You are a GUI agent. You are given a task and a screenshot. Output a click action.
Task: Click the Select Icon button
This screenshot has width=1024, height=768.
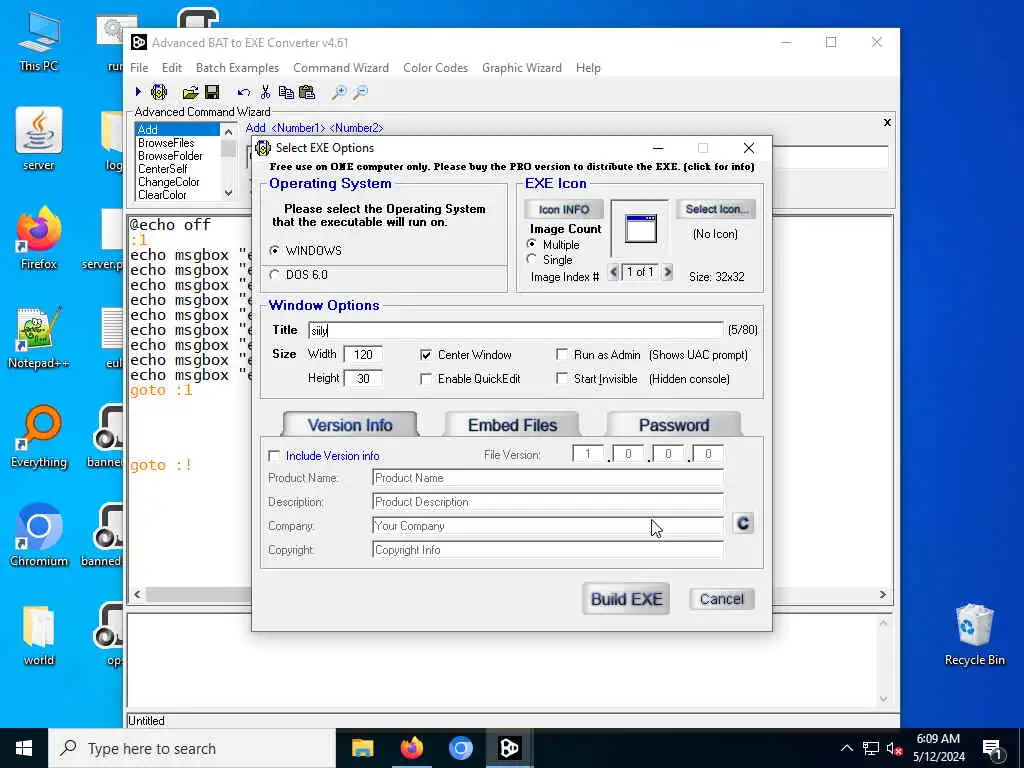(x=716, y=209)
